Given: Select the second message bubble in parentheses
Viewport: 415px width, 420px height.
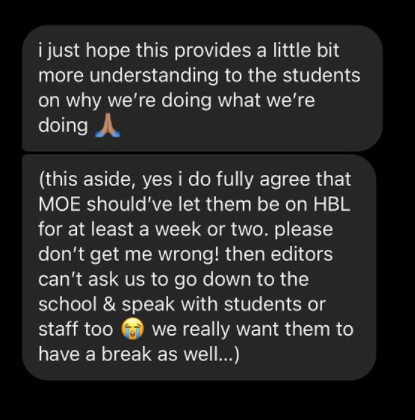Looking at the screenshot, I should 199,267.
